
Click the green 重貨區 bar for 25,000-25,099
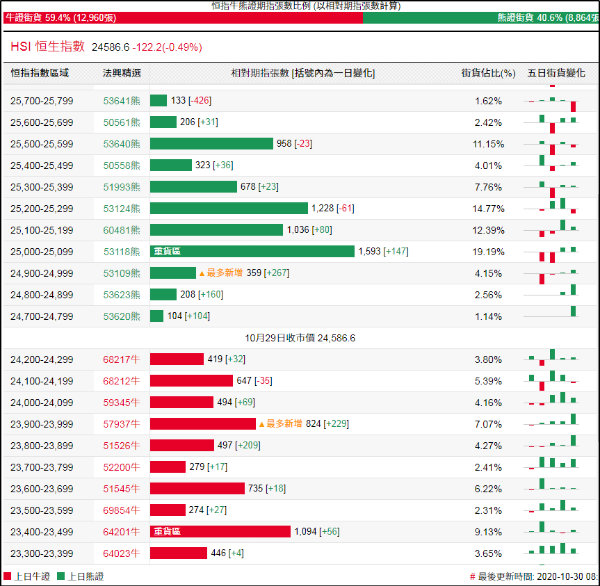tap(252, 251)
